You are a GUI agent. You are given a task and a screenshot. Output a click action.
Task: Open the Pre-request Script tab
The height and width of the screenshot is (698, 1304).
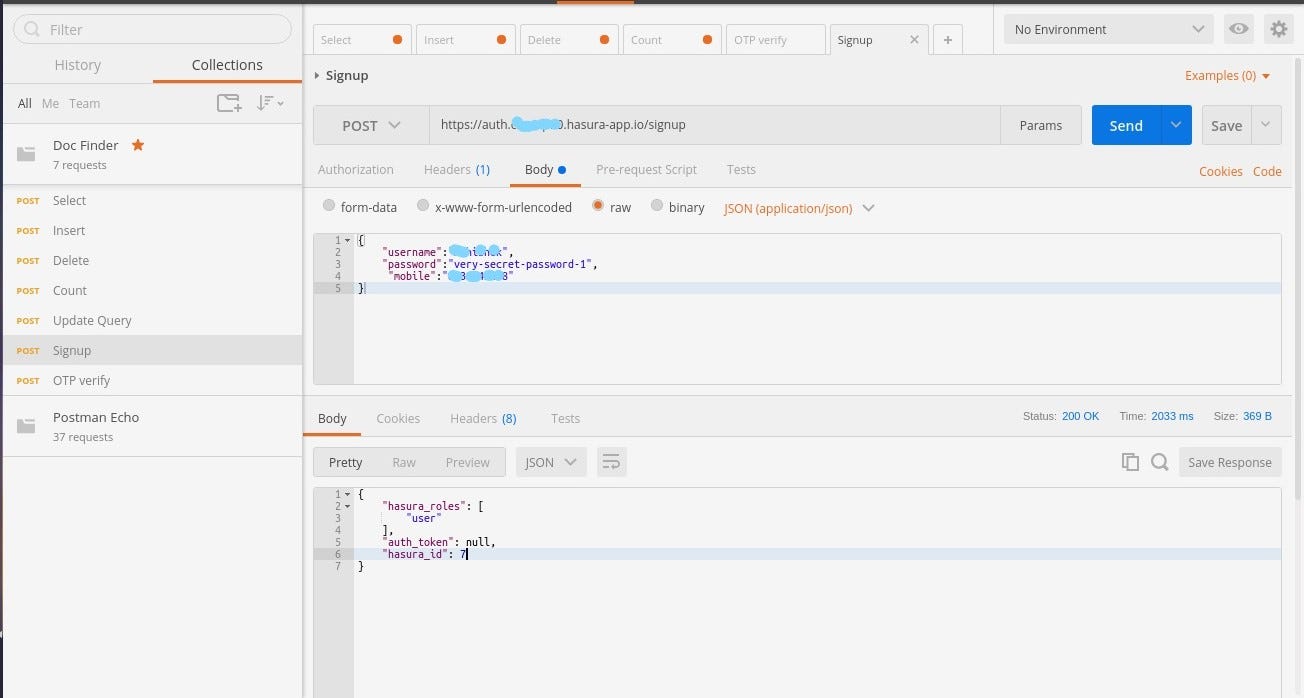(646, 170)
